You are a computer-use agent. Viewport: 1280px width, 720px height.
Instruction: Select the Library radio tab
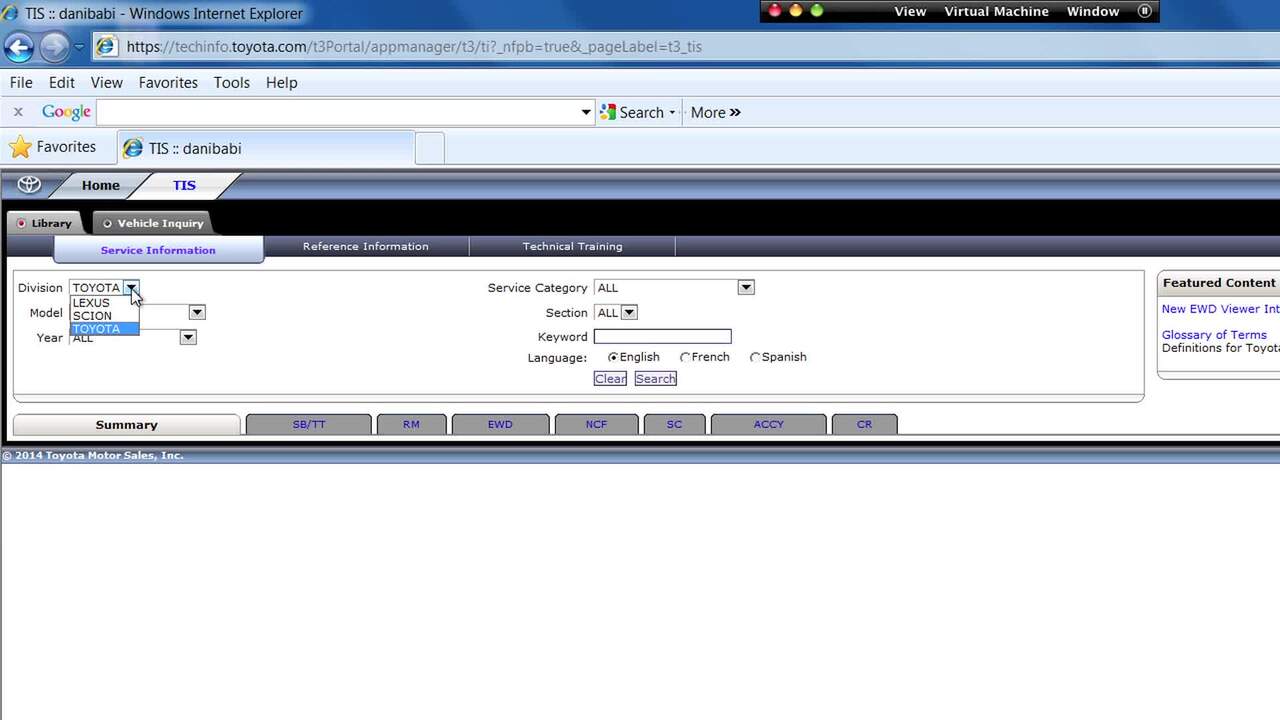(x=44, y=223)
